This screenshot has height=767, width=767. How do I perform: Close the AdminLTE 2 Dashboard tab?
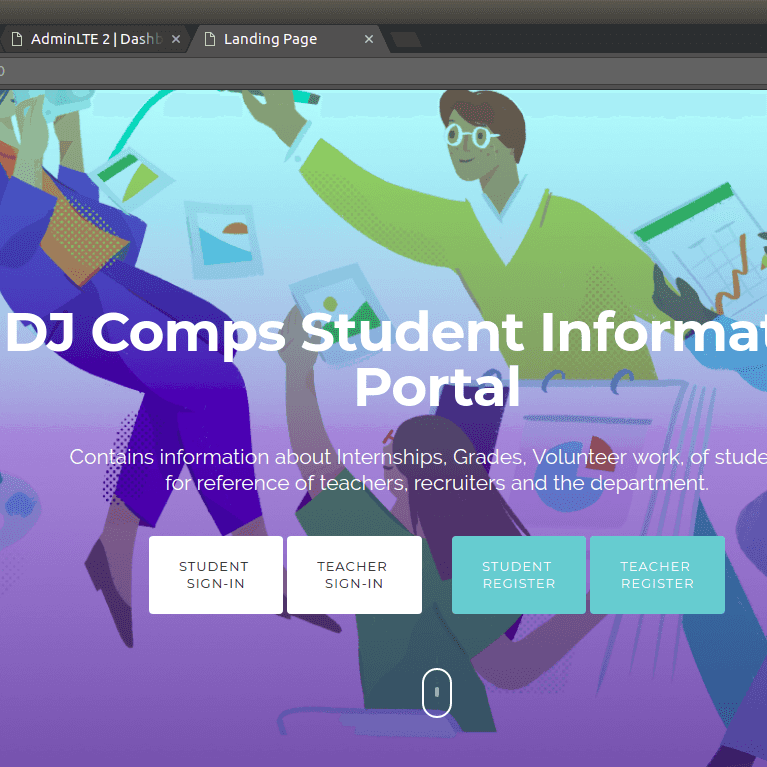tap(176, 39)
